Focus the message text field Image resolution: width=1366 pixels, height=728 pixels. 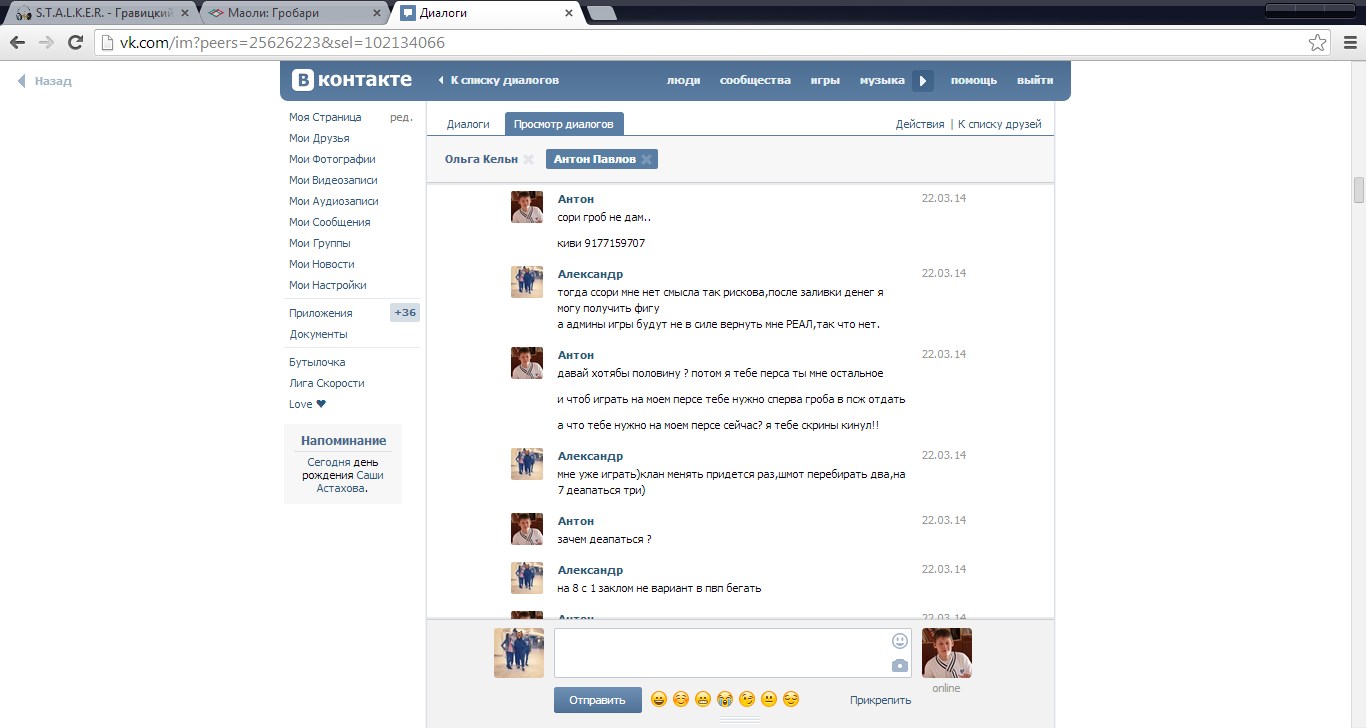(x=733, y=653)
